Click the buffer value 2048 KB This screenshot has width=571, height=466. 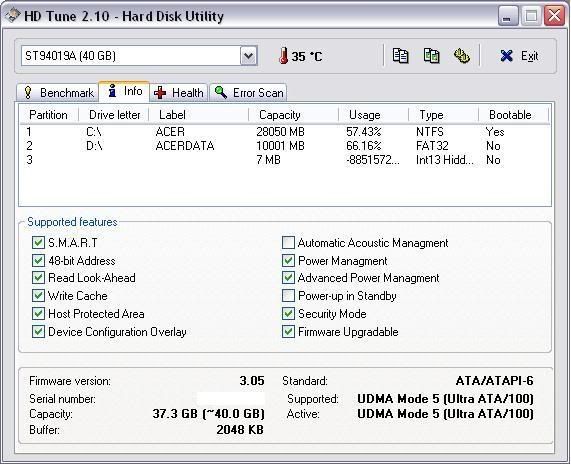[x=240, y=430]
